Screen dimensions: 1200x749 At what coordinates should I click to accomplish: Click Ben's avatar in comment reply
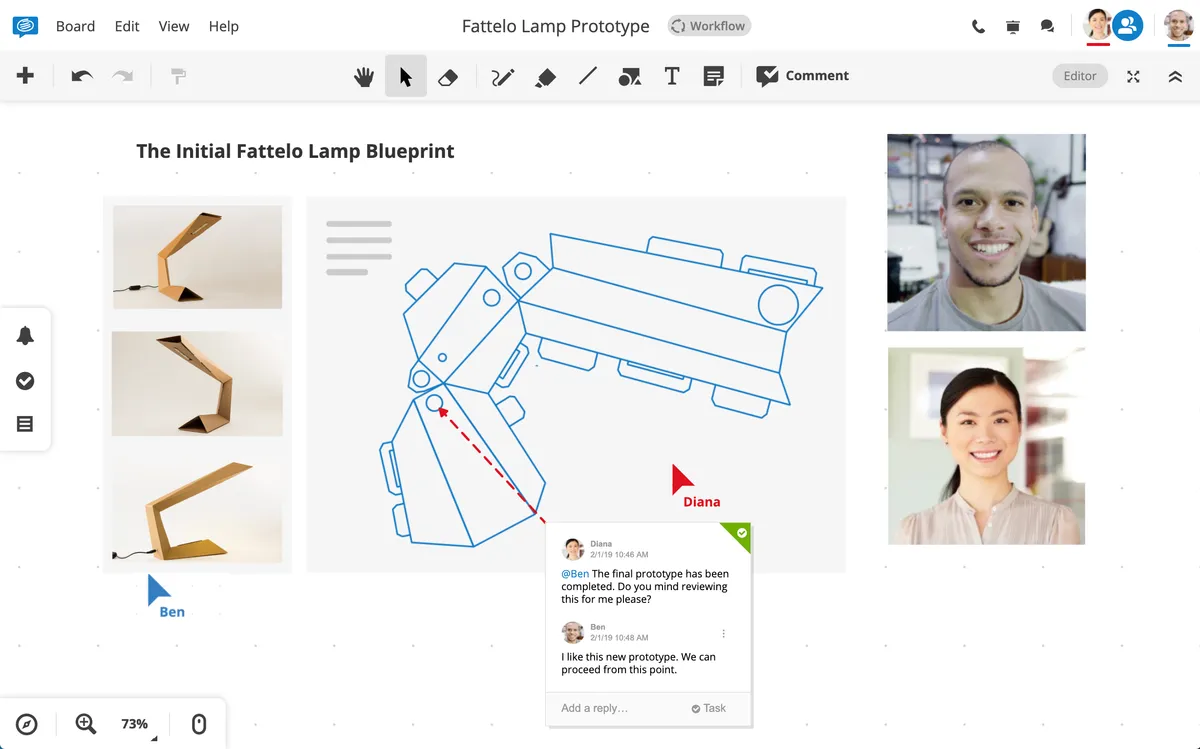(573, 632)
